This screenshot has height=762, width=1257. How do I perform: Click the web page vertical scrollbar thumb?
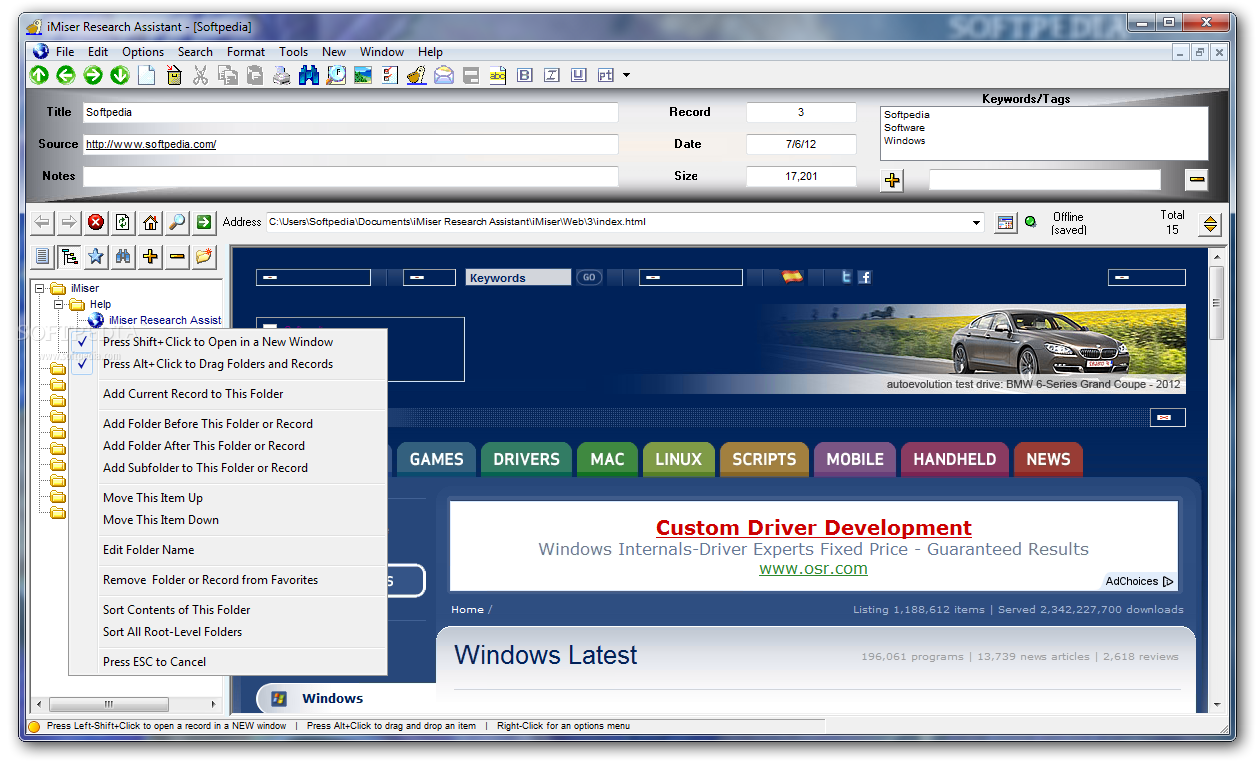click(x=1216, y=305)
